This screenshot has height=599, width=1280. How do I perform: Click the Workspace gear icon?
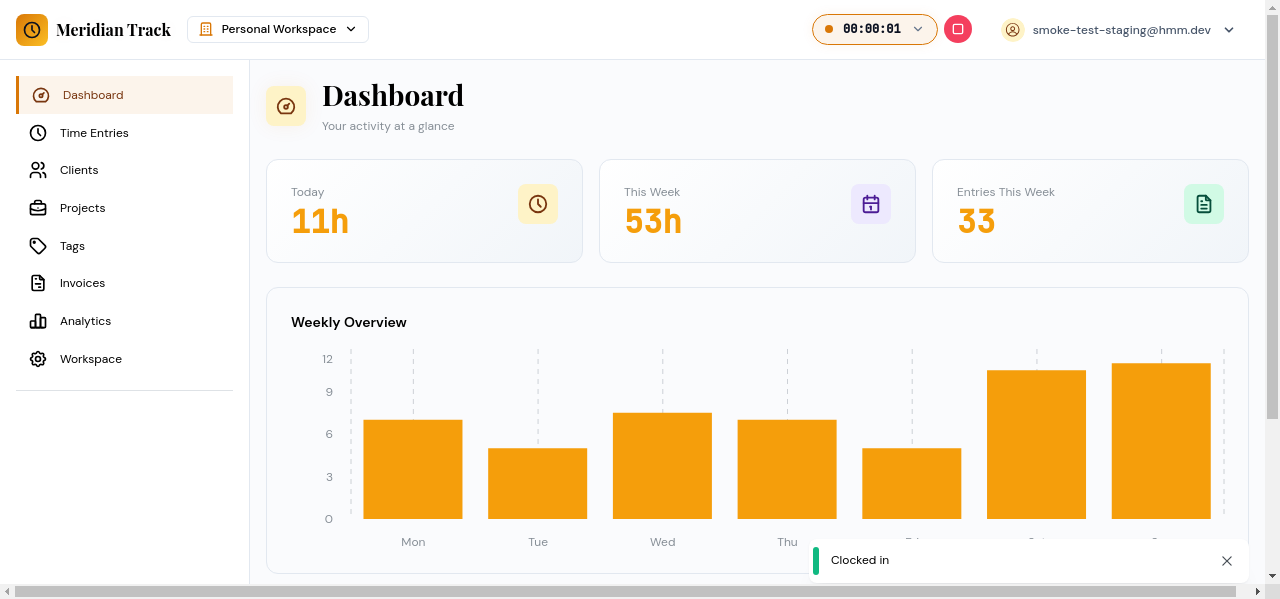pyautogui.click(x=38, y=359)
